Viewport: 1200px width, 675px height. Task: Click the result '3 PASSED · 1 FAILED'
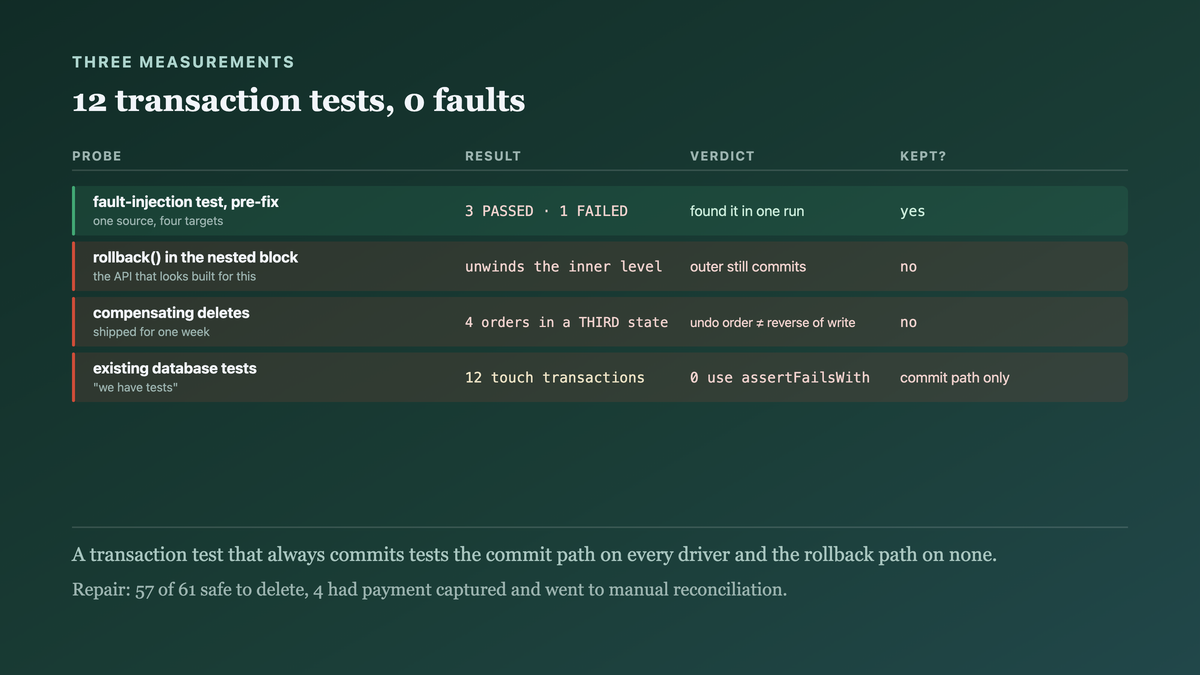pos(546,211)
